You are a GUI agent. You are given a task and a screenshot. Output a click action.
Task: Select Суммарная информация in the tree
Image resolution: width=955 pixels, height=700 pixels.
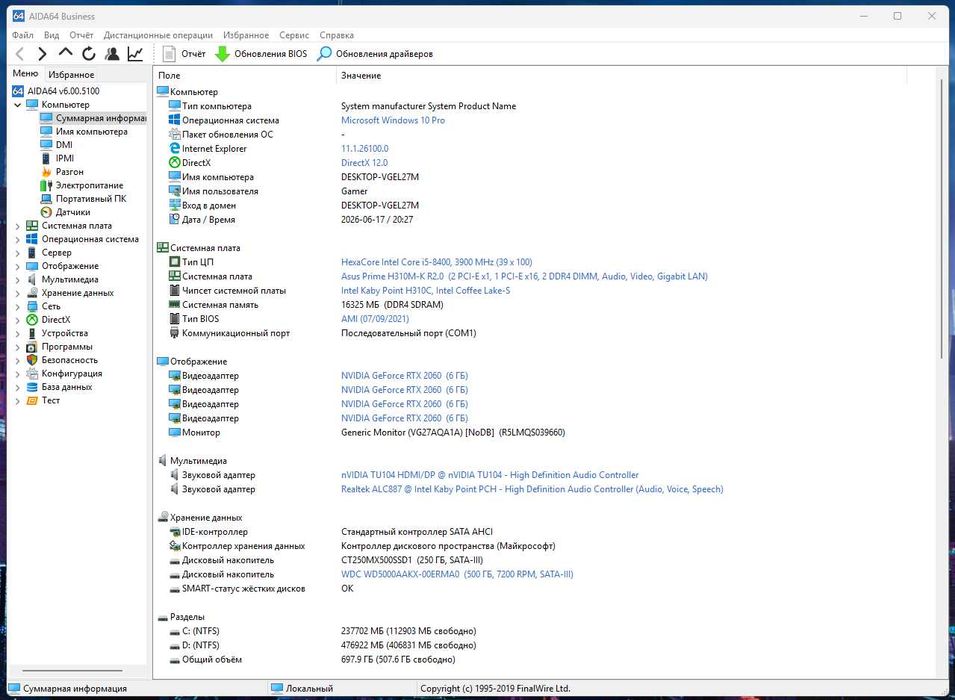pyautogui.click(x=93, y=118)
